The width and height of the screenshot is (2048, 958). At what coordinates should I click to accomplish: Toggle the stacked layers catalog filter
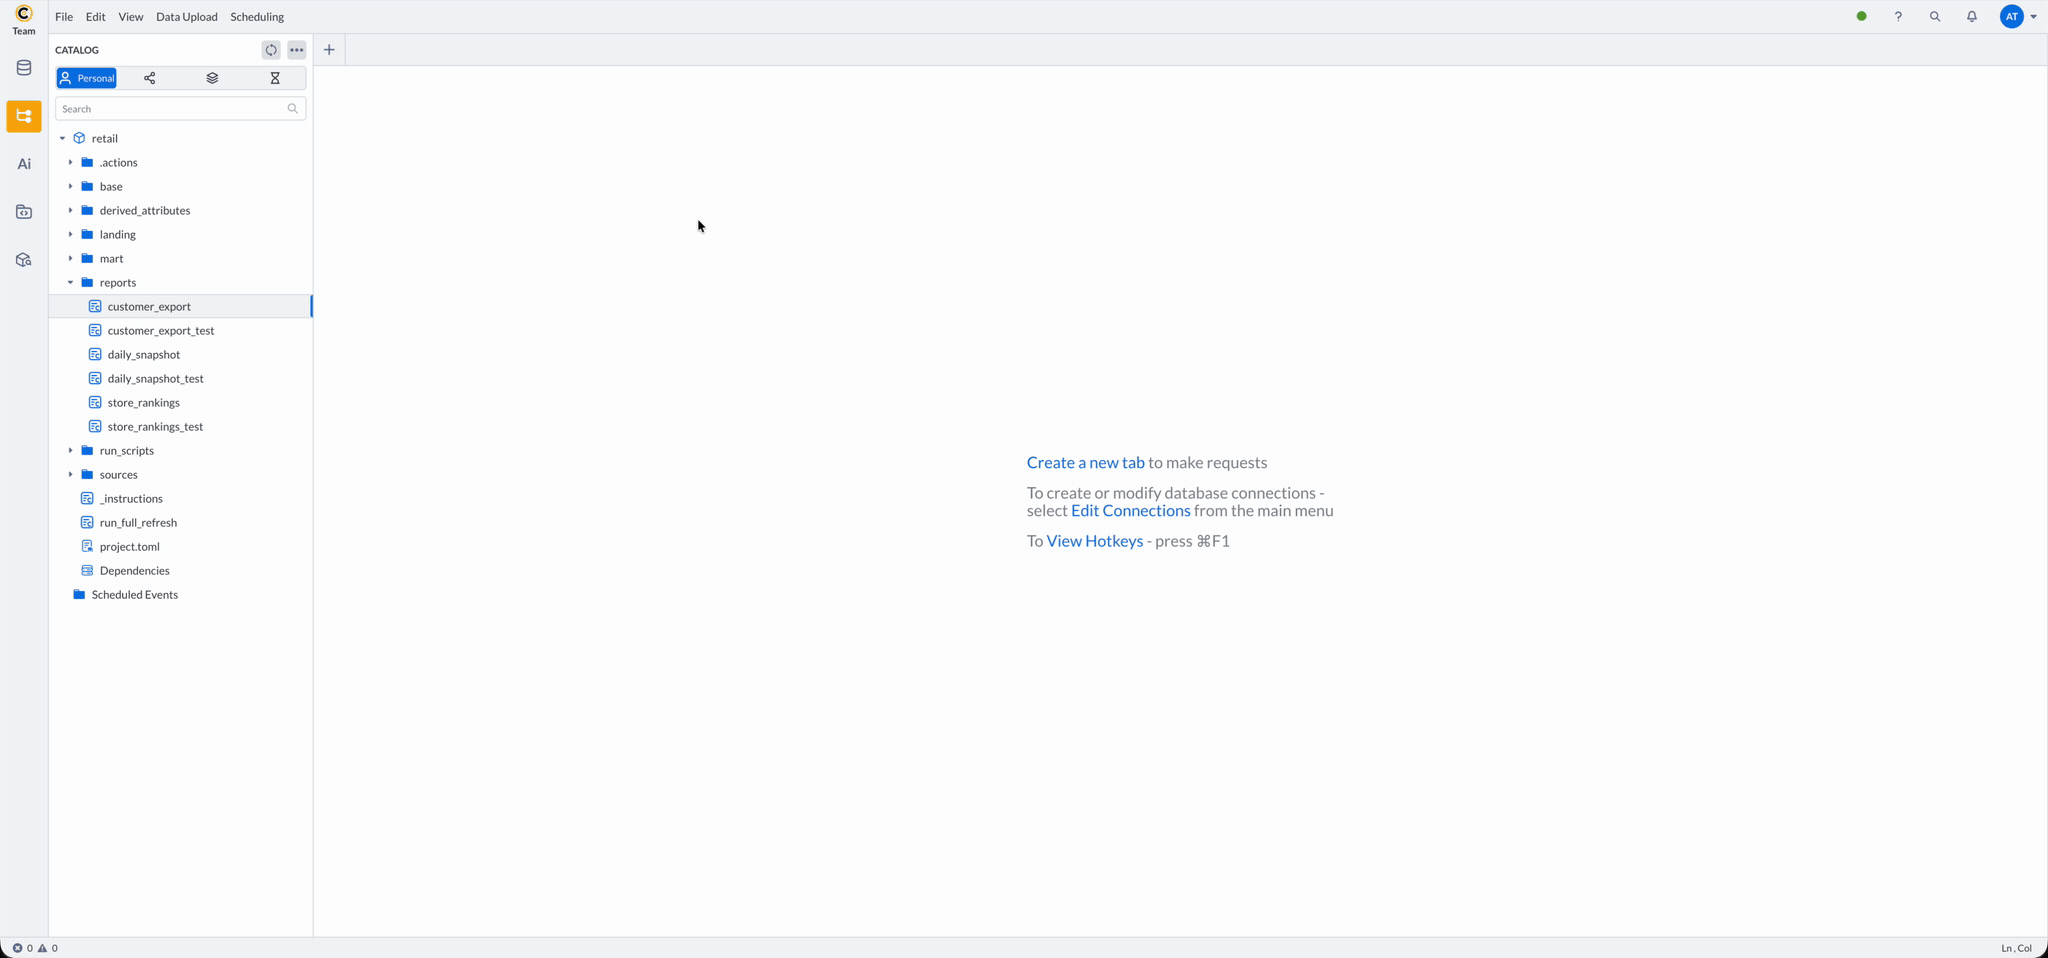click(211, 78)
